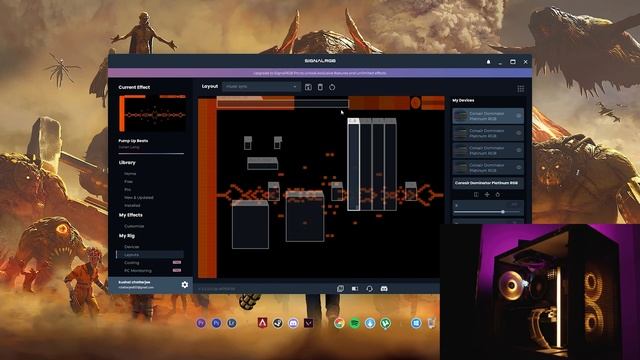Open the Discord icon in the SignalRGB footer
Screen dimensions: 640x360
(x=384, y=289)
